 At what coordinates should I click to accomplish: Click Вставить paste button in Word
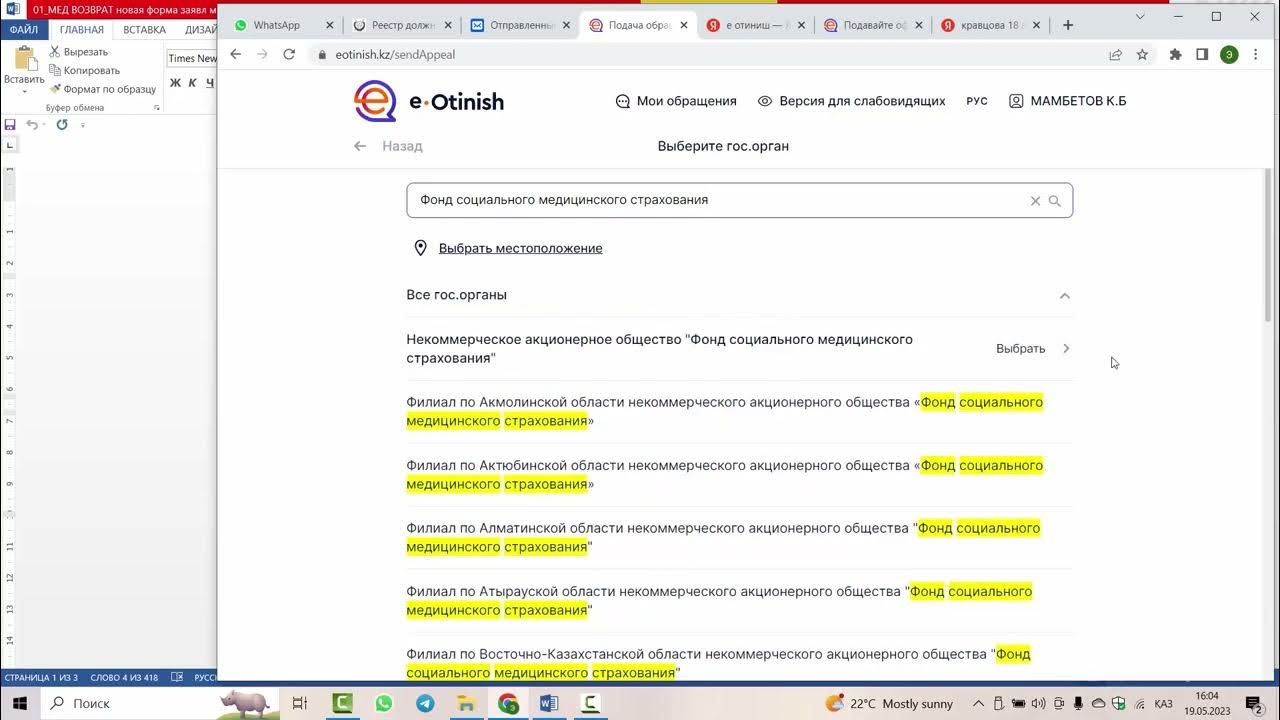pyautogui.click(x=24, y=68)
